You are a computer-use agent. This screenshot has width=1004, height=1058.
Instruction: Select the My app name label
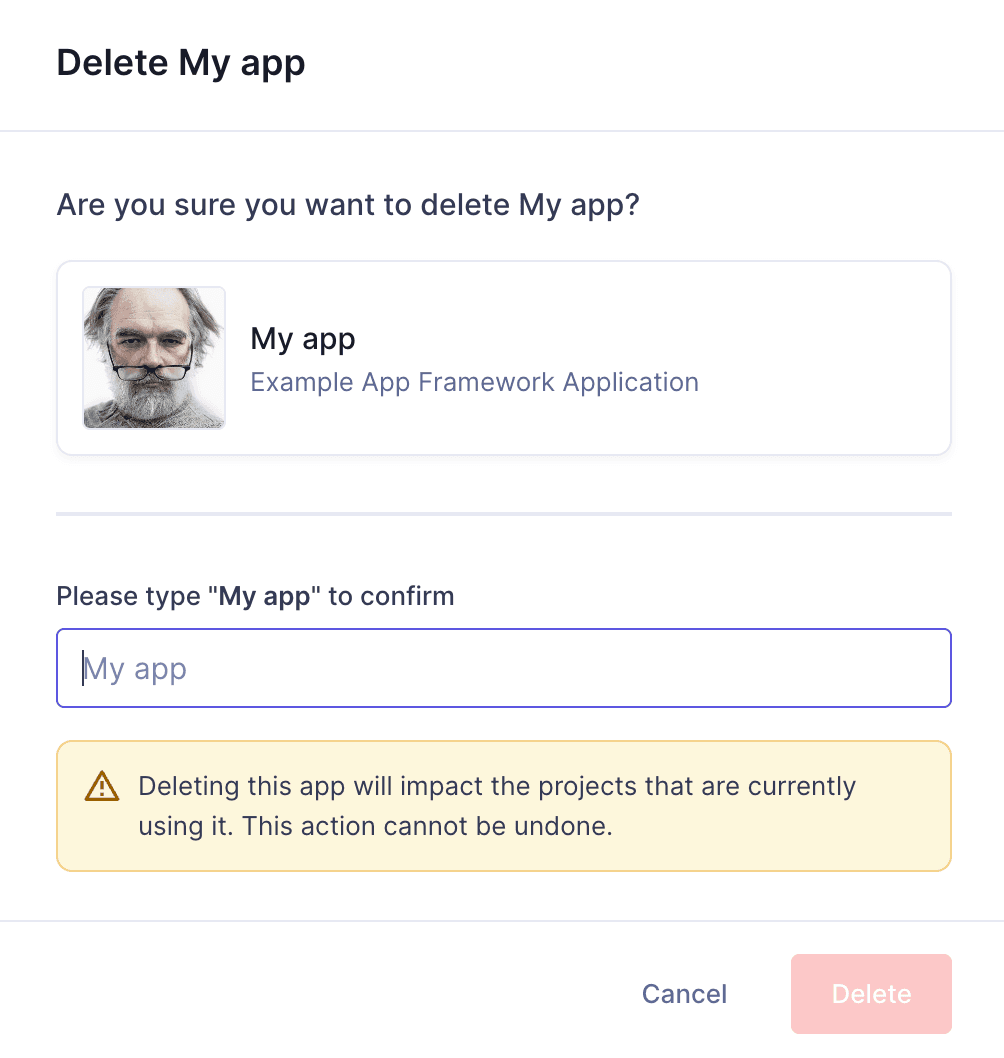302,339
